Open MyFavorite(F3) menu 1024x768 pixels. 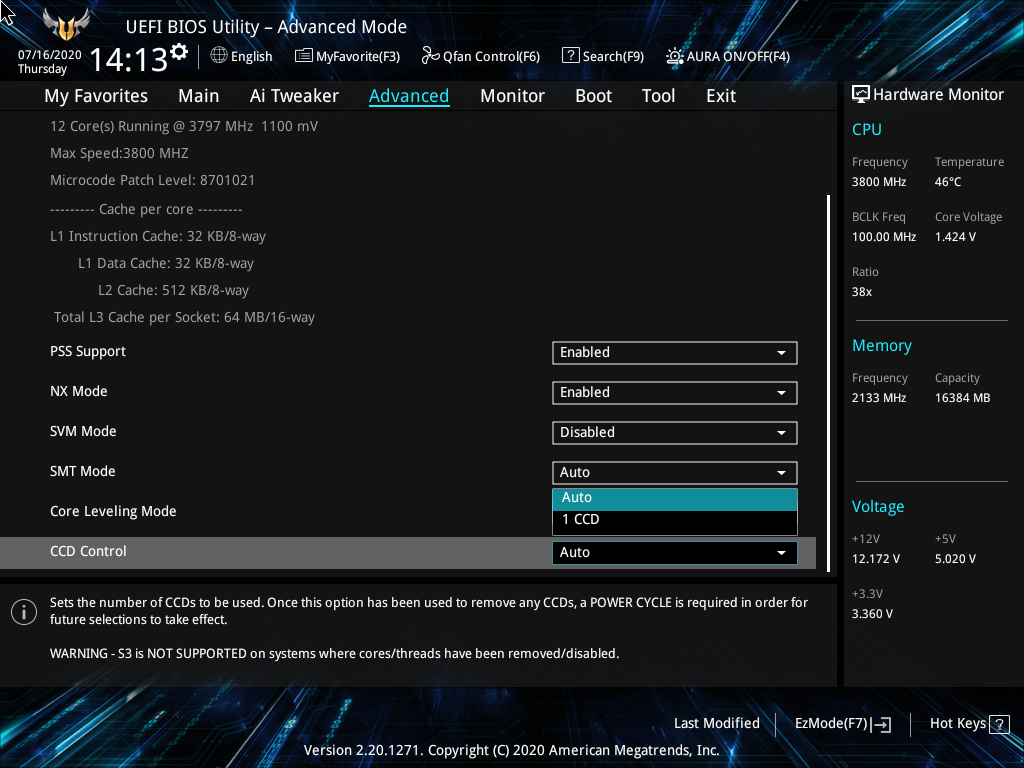click(x=358, y=57)
